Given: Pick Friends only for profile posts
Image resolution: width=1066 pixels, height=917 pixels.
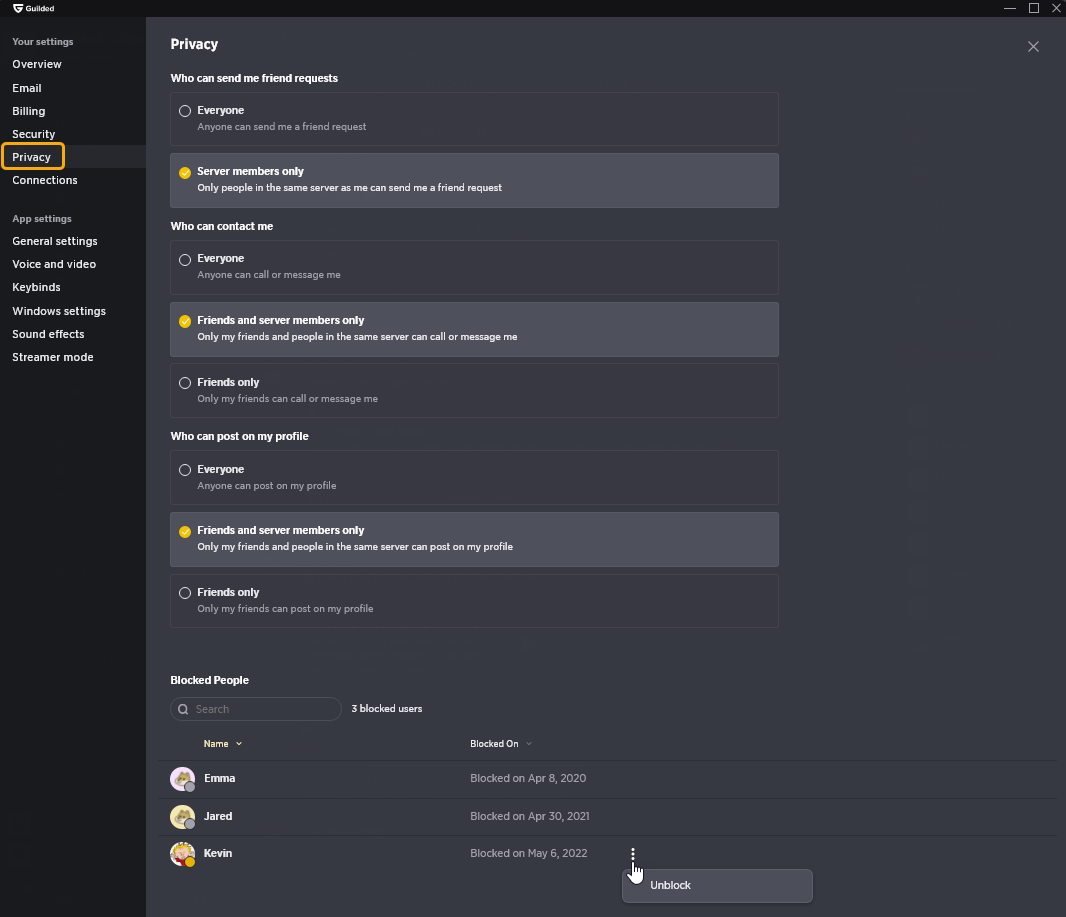Looking at the screenshot, I should [x=474, y=601].
